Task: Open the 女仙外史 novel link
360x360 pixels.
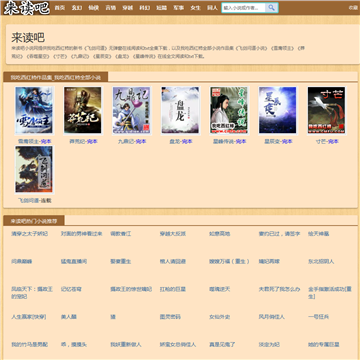Action: click(x=220, y=317)
